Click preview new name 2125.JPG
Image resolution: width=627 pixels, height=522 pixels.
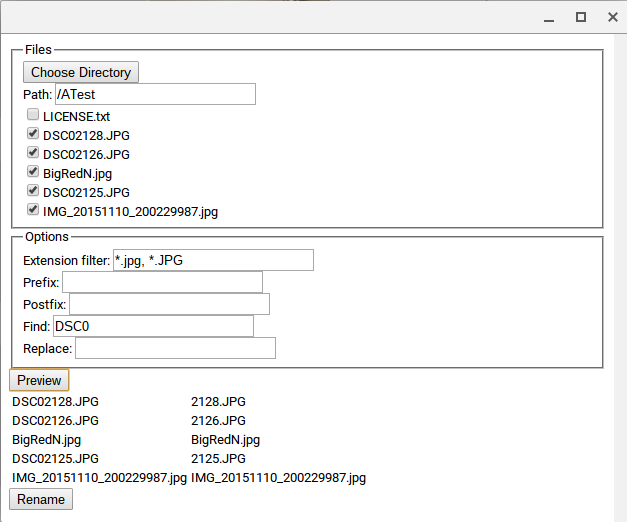218,459
